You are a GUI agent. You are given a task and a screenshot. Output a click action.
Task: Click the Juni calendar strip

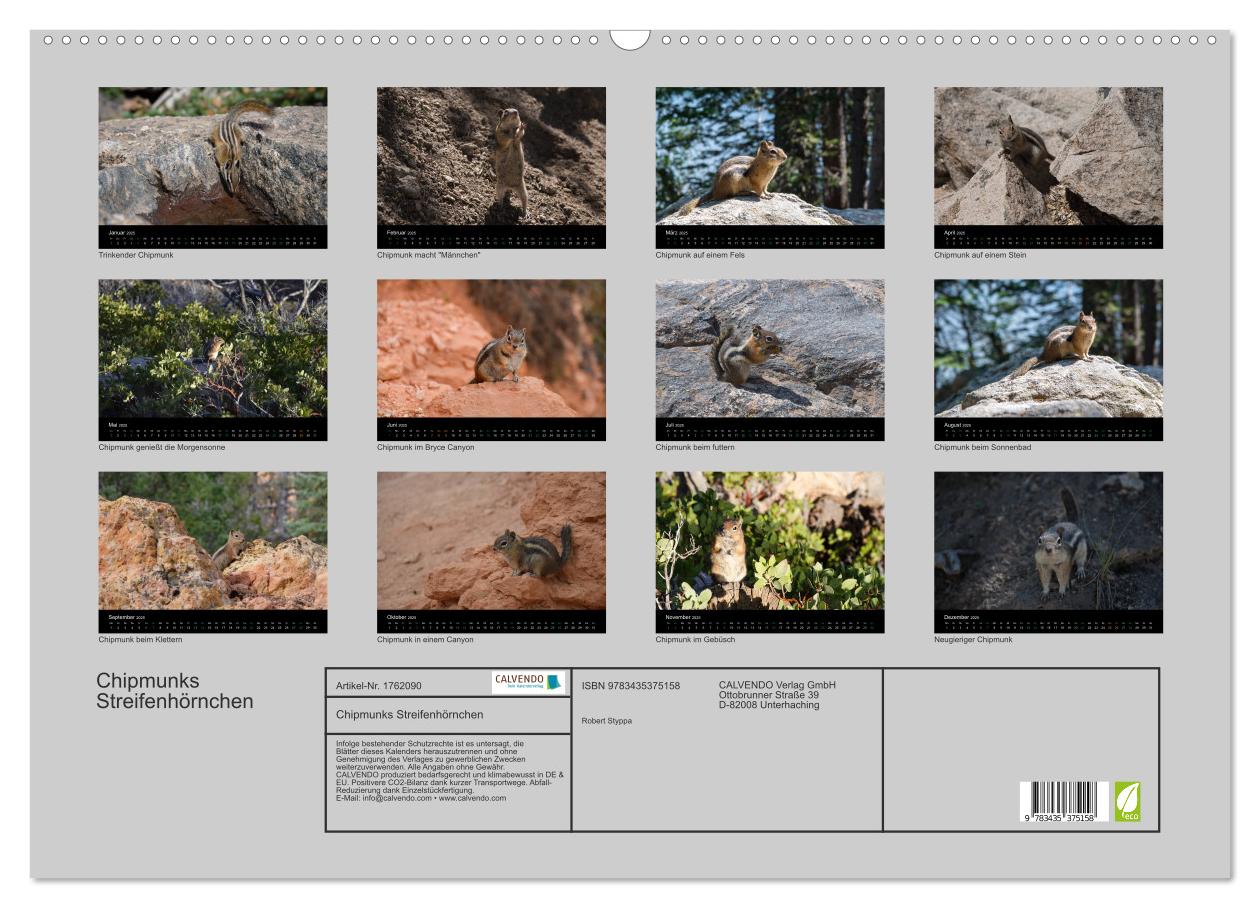pyautogui.click(x=491, y=429)
